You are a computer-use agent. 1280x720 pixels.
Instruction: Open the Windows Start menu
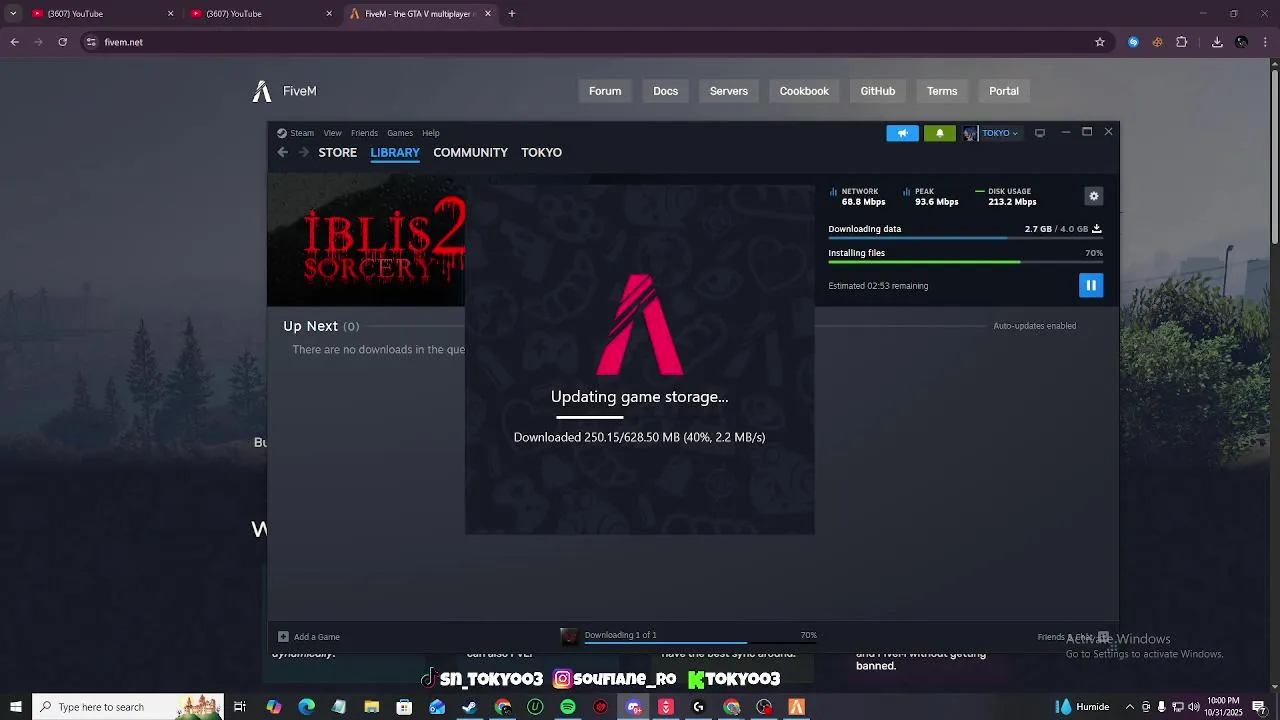pos(15,707)
